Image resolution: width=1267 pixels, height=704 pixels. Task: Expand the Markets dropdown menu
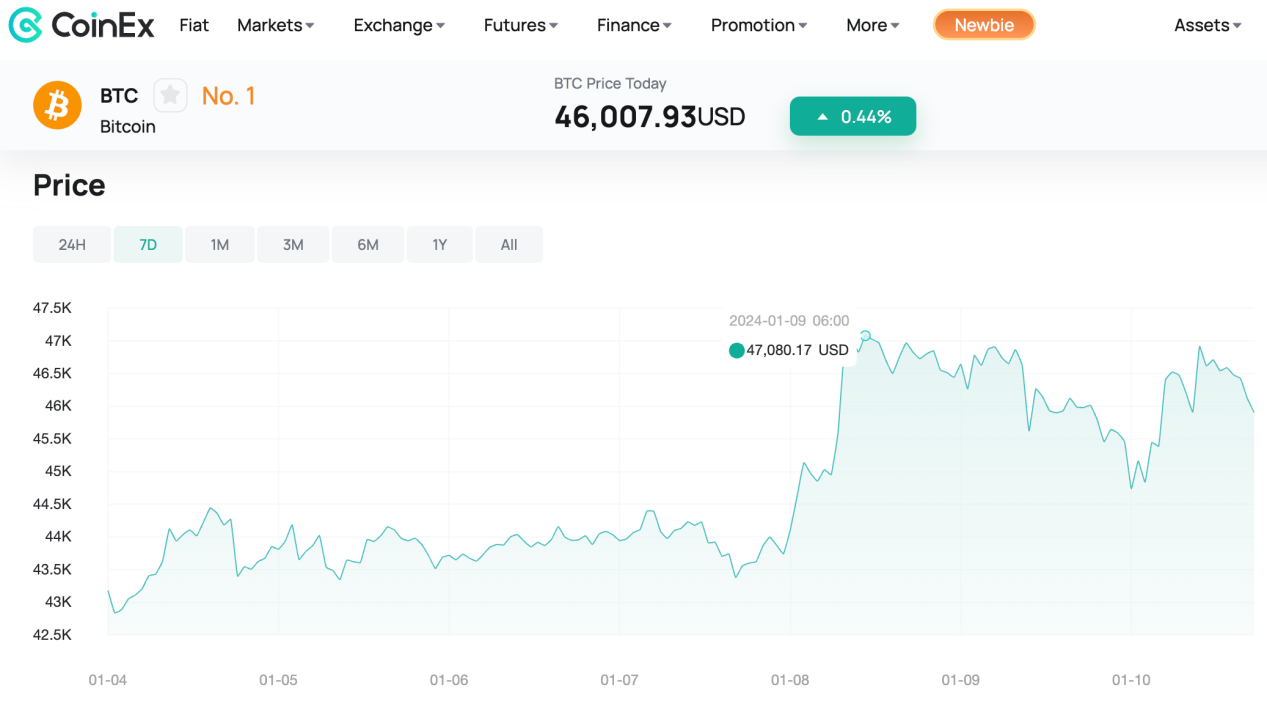point(275,25)
